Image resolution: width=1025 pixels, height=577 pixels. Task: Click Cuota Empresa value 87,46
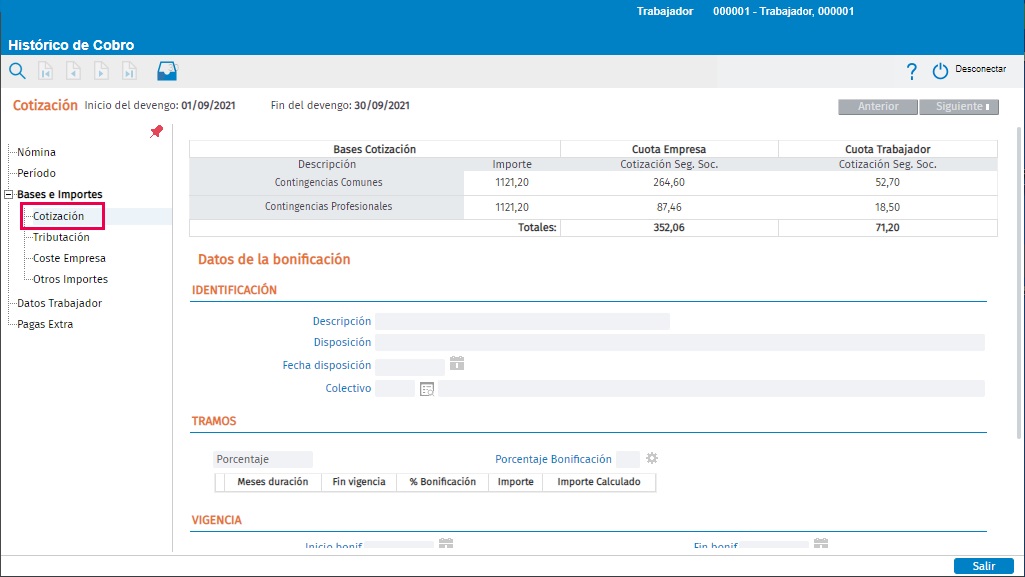click(x=669, y=207)
